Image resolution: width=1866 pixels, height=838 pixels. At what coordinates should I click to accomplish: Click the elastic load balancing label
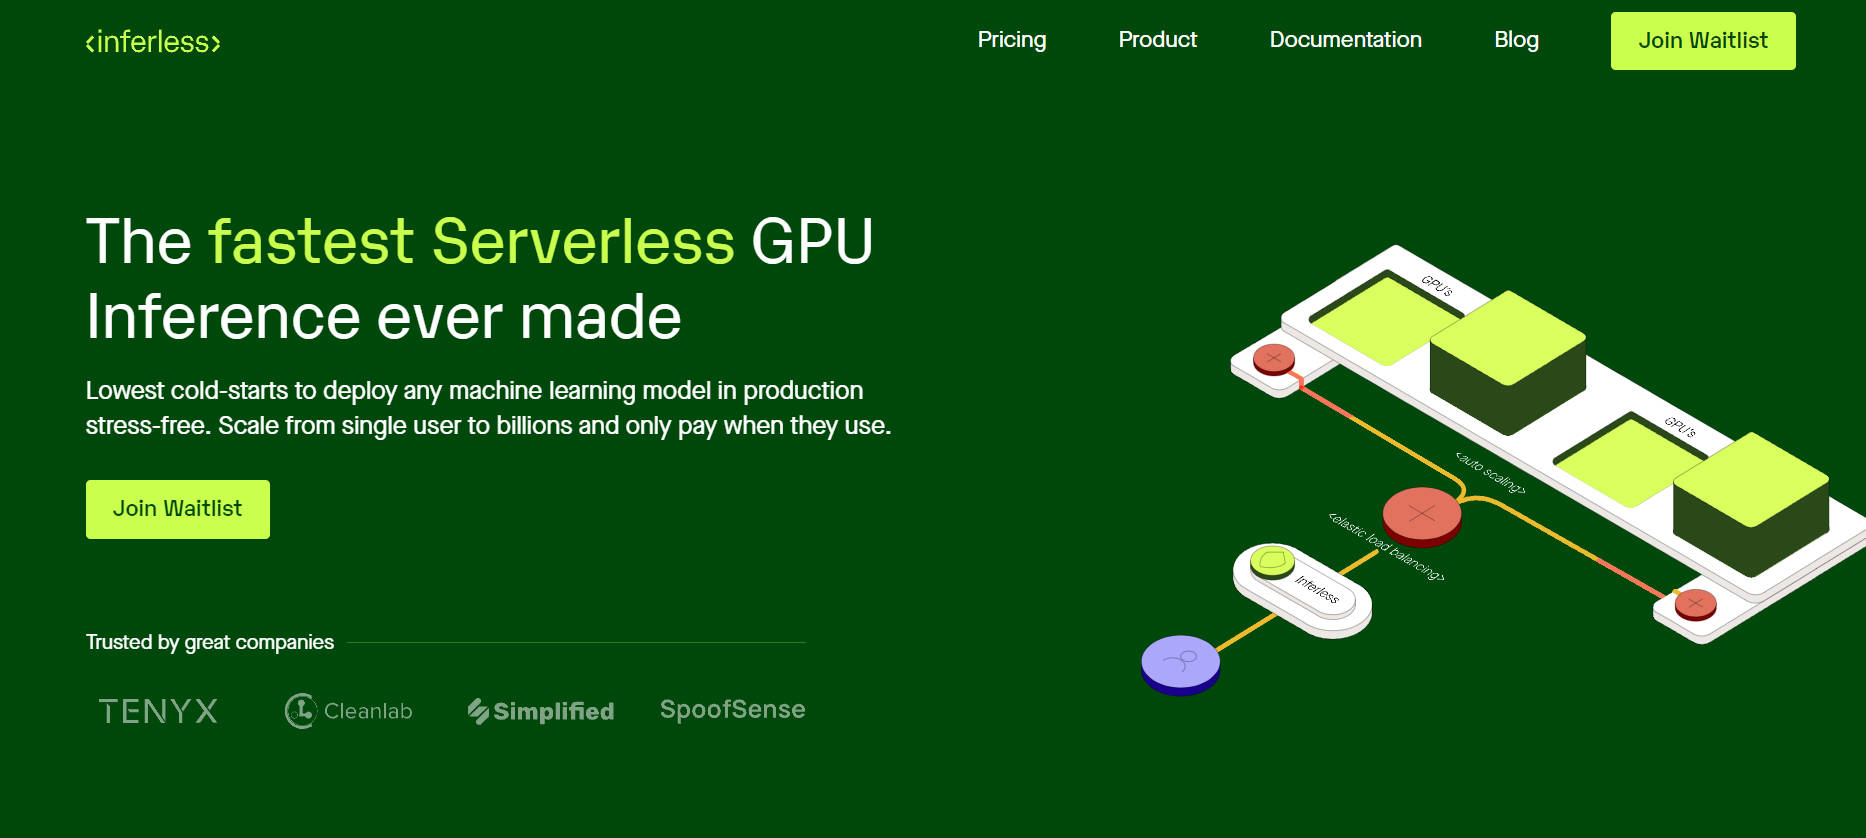(x=1386, y=546)
